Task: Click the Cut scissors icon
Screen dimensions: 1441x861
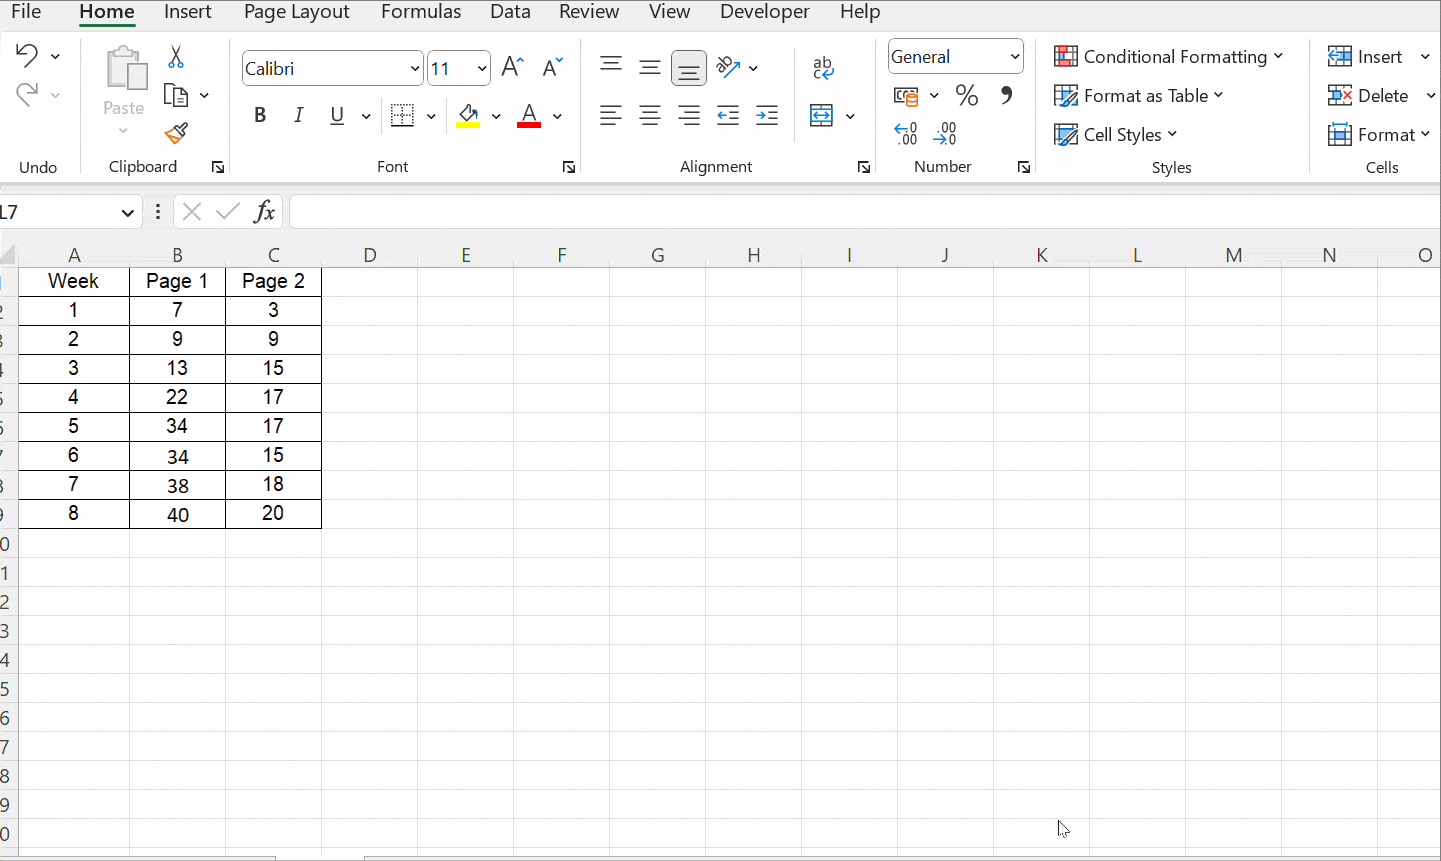Action: tap(175, 57)
